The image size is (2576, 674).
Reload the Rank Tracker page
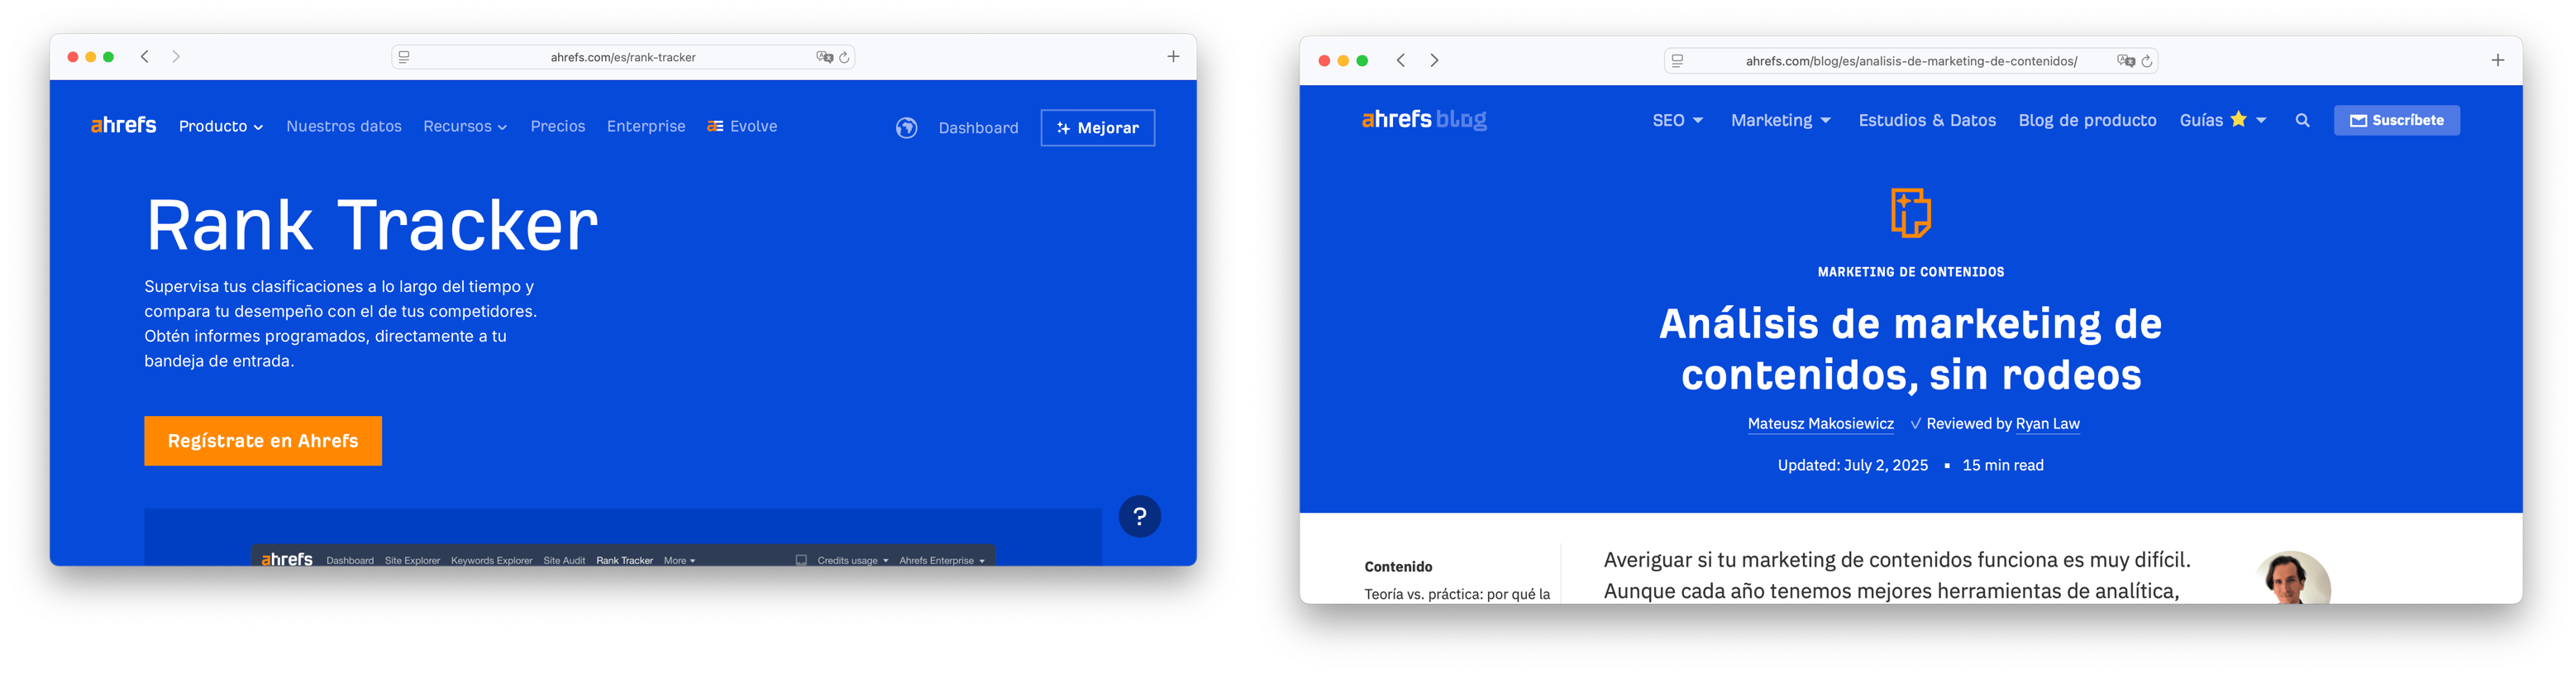coord(844,57)
